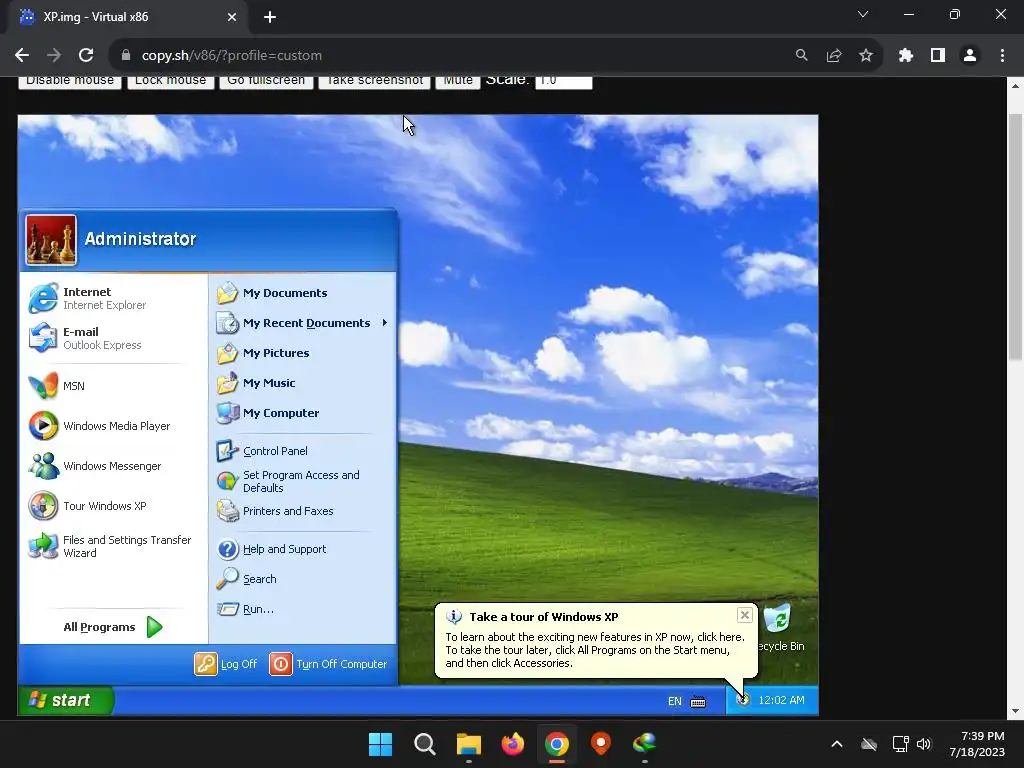The image size is (1024, 768).
Task: Open Windows Messenger
Action: (95, 466)
